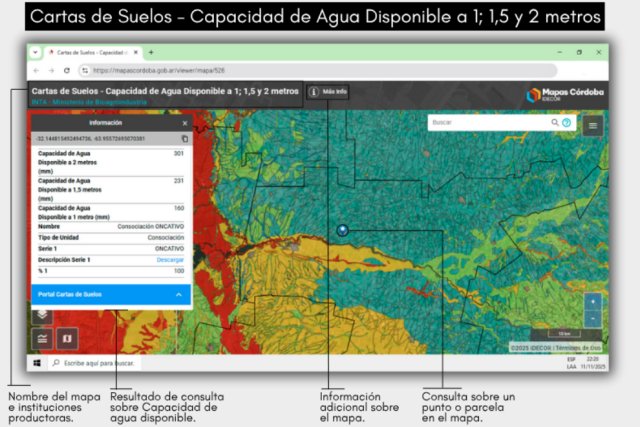Copy coordinates with the copy icon
This screenshot has height=427, width=640.
[x=184, y=138]
